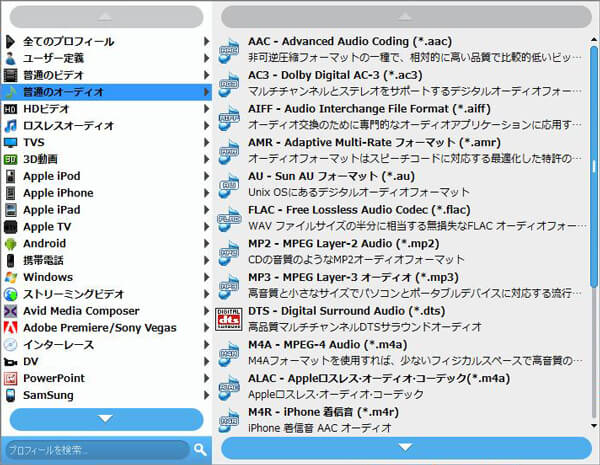Choose MP2 - MPEG Layer-2 Audio format

401,251
